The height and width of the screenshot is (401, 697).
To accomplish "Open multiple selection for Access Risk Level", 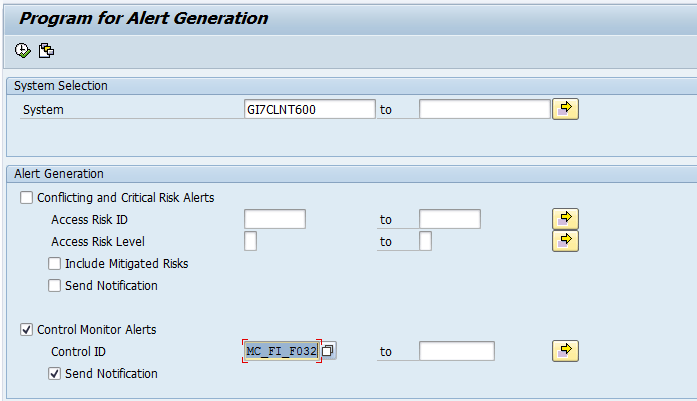I will click(x=566, y=240).
